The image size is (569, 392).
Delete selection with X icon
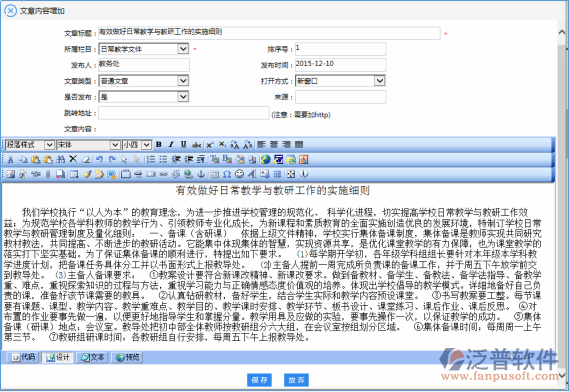click(x=73, y=159)
